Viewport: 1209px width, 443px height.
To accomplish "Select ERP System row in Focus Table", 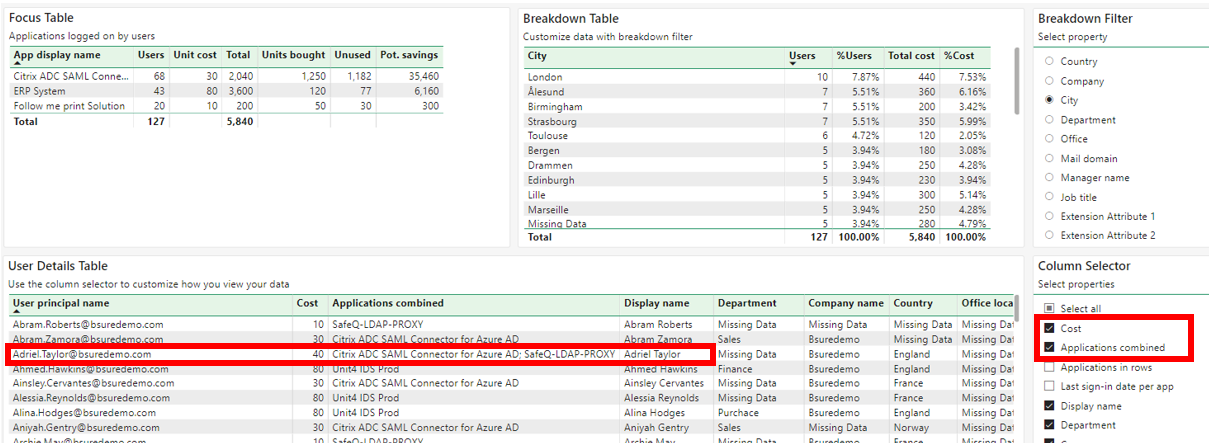I will coord(40,91).
